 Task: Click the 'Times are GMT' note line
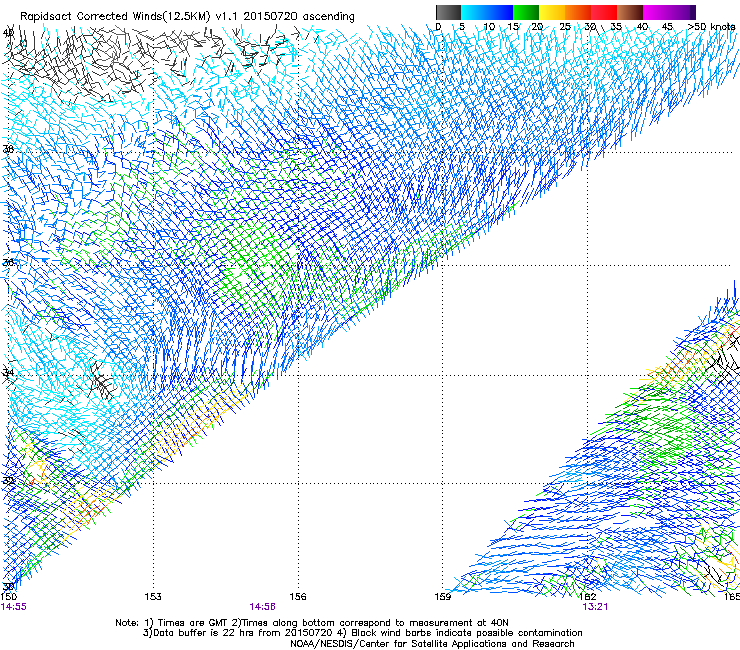click(x=312, y=623)
